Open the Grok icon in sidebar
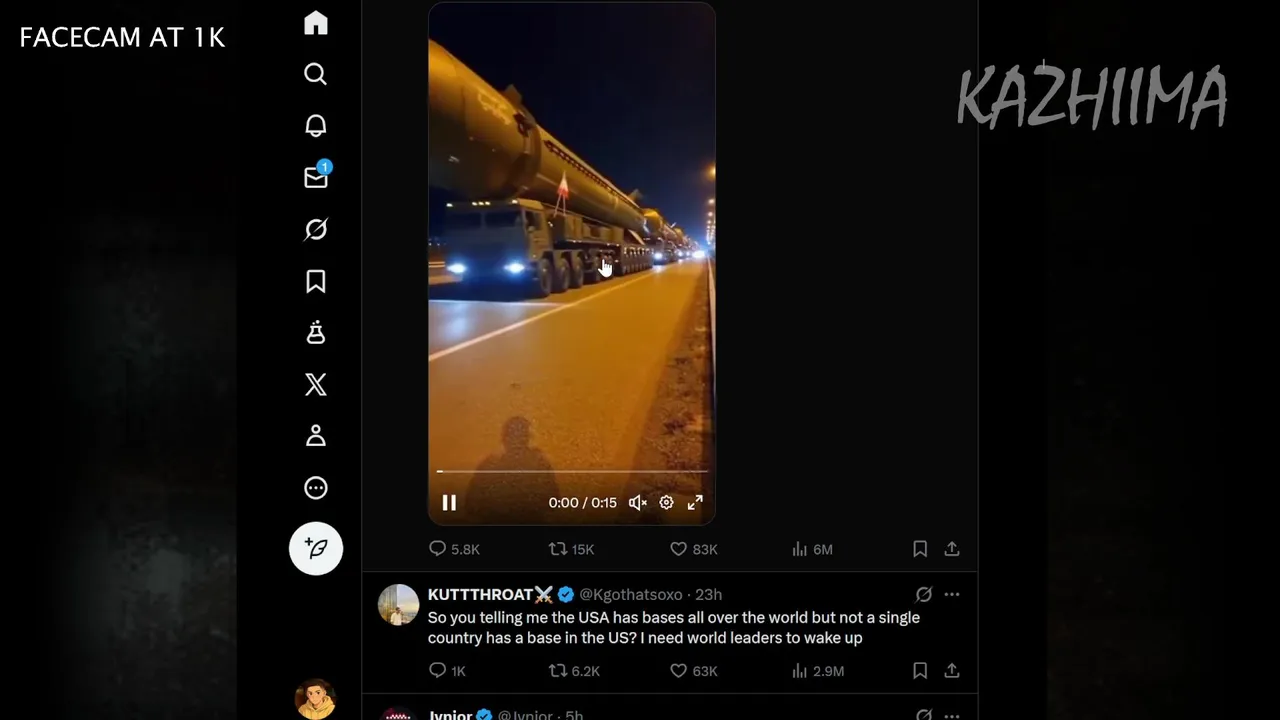Screen dimensions: 1280x720 point(316,230)
